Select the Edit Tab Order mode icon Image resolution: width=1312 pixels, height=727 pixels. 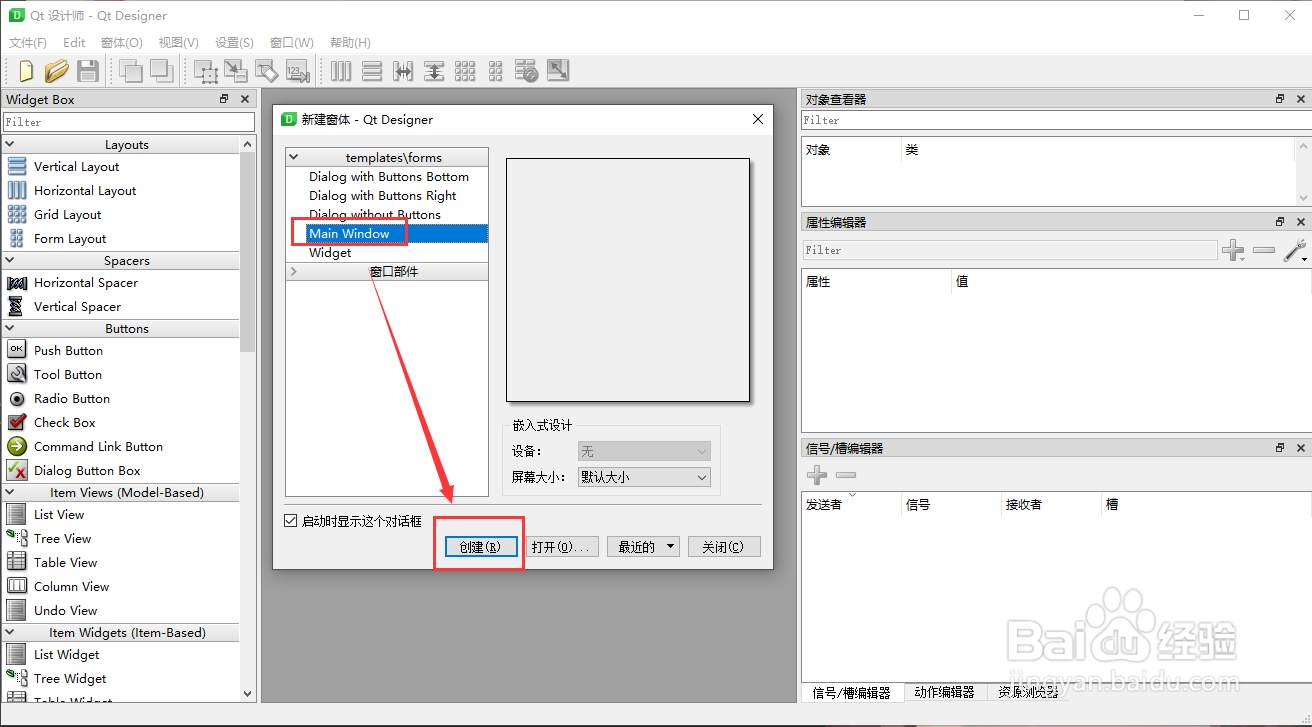[297, 71]
